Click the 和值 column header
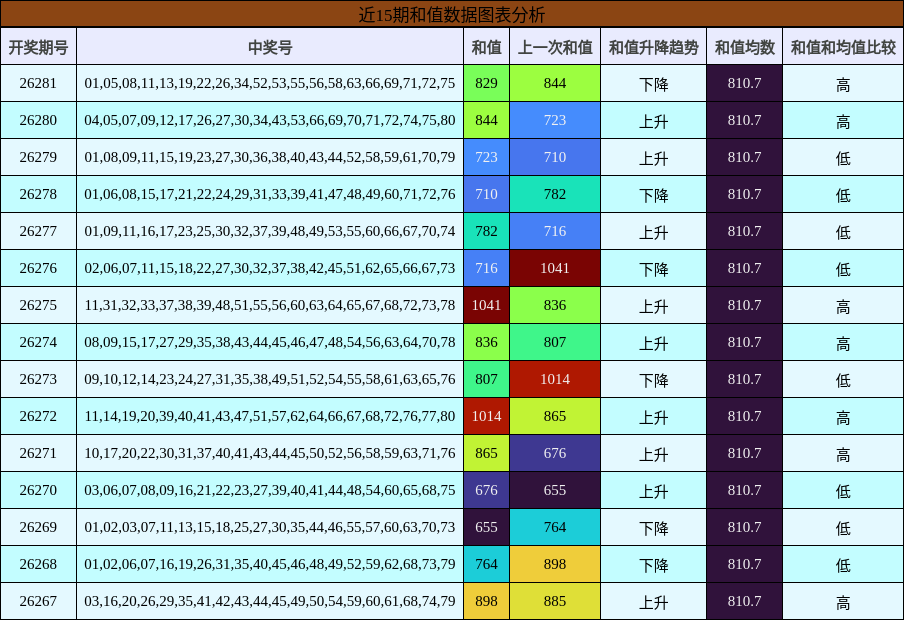This screenshot has width=904, height=620. (487, 47)
